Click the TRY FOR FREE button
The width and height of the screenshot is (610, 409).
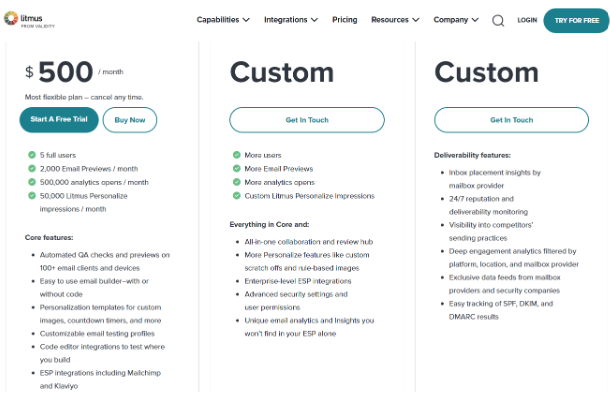(x=577, y=20)
